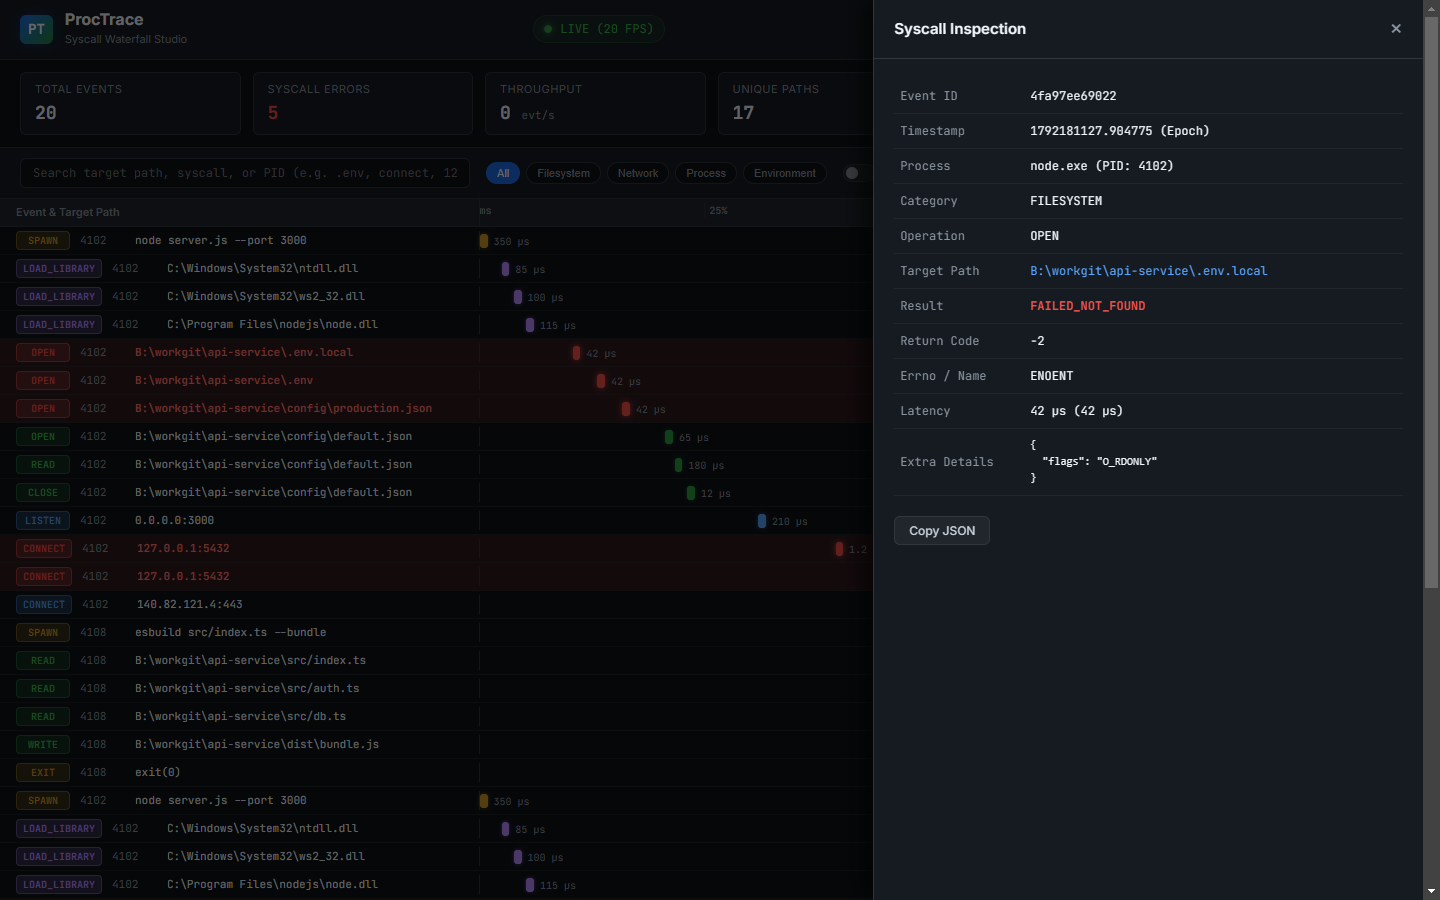Select the All filter chip

(503, 173)
